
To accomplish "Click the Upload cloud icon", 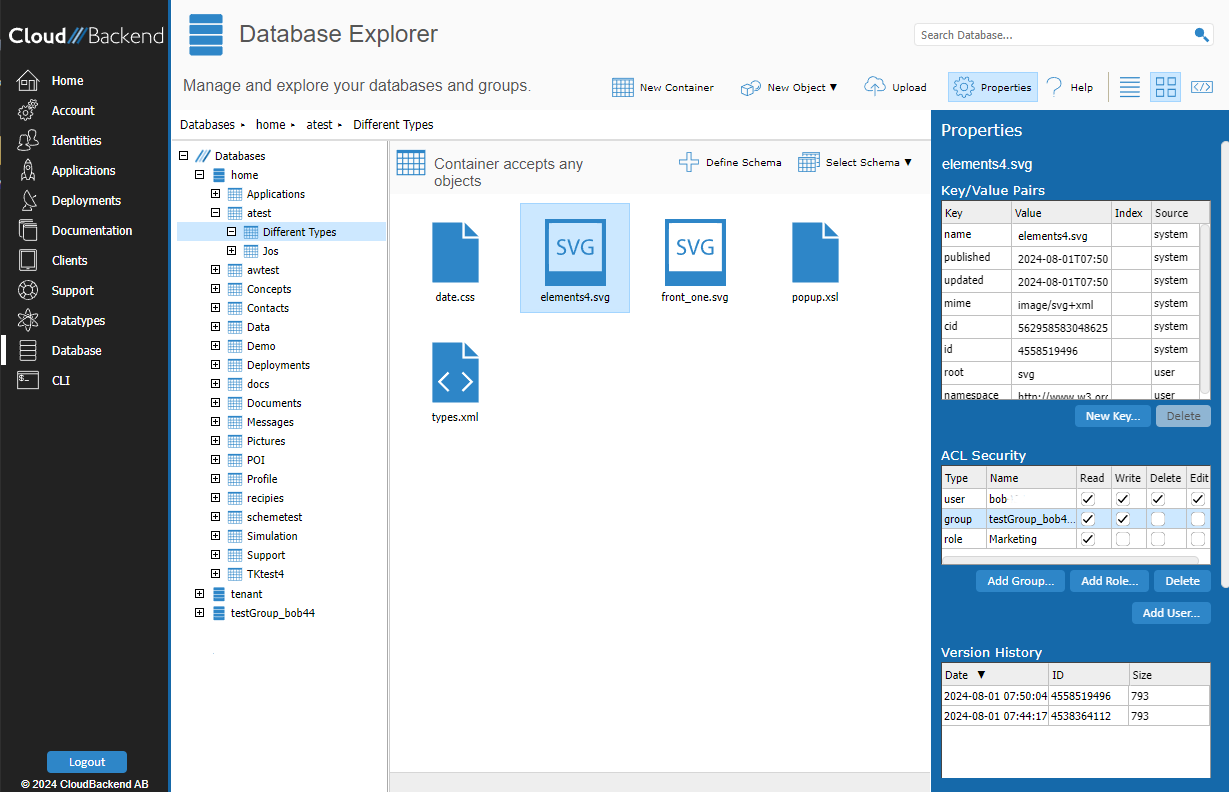I will [875, 87].
